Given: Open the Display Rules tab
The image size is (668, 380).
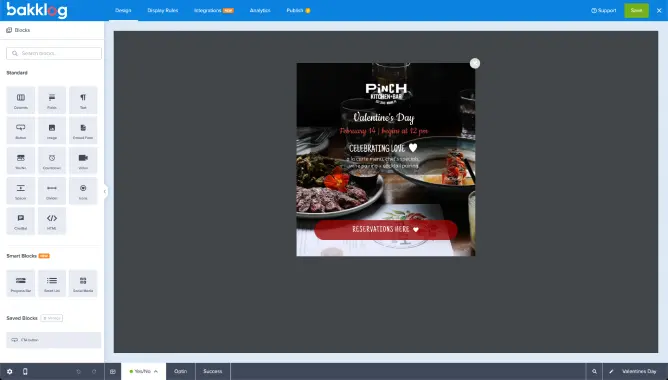Looking at the screenshot, I should tap(163, 10).
